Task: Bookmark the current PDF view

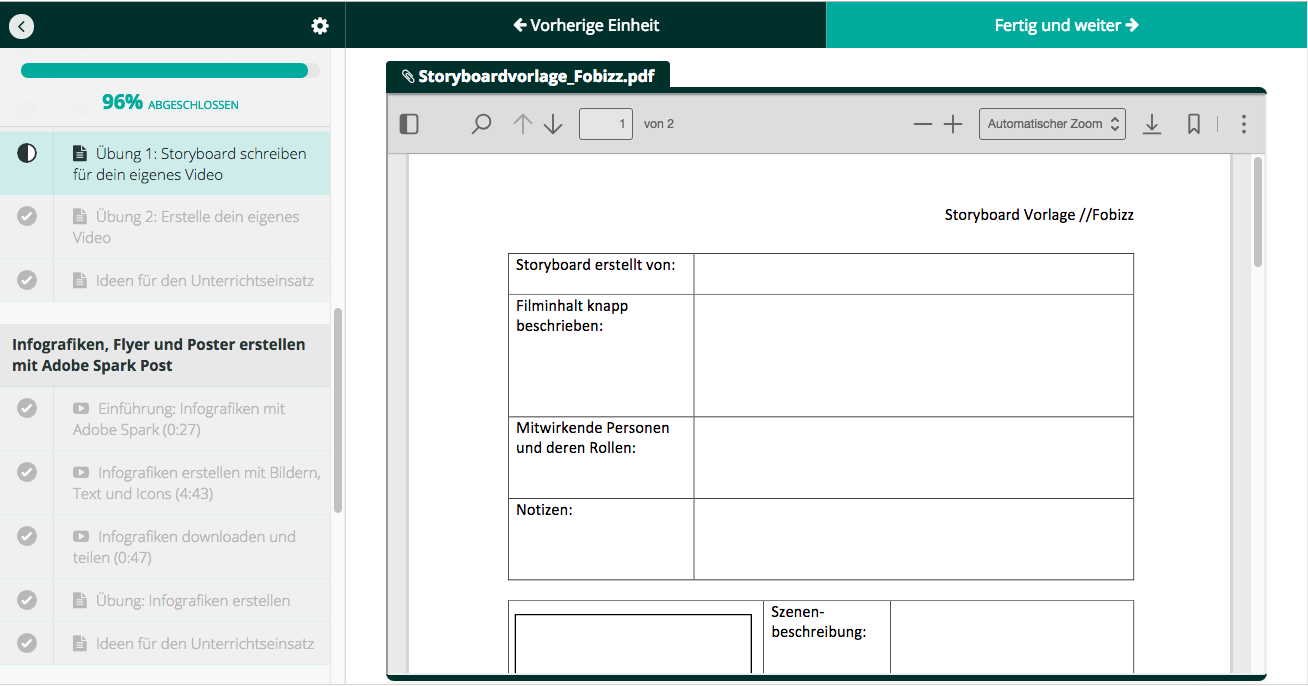Action: [x=1194, y=123]
